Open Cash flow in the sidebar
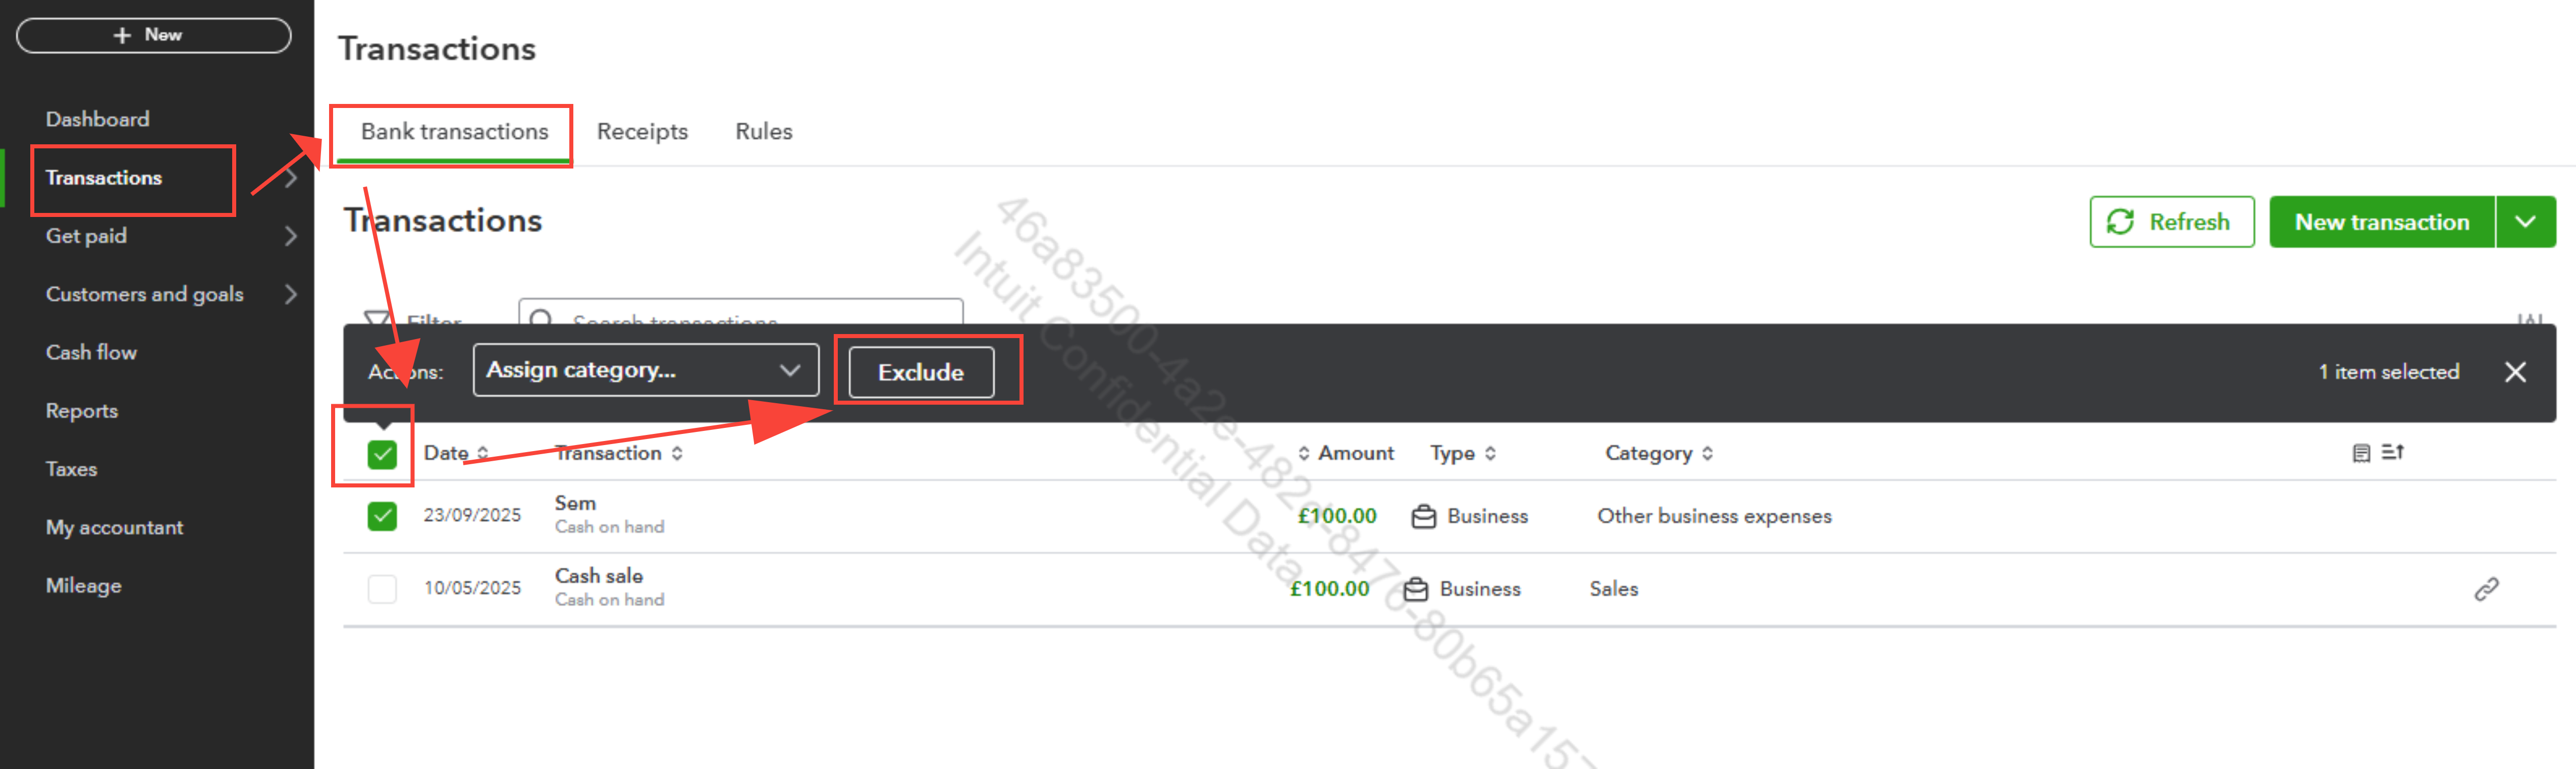The width and height of the screenshot is (2576, 769). click(91, 352)
